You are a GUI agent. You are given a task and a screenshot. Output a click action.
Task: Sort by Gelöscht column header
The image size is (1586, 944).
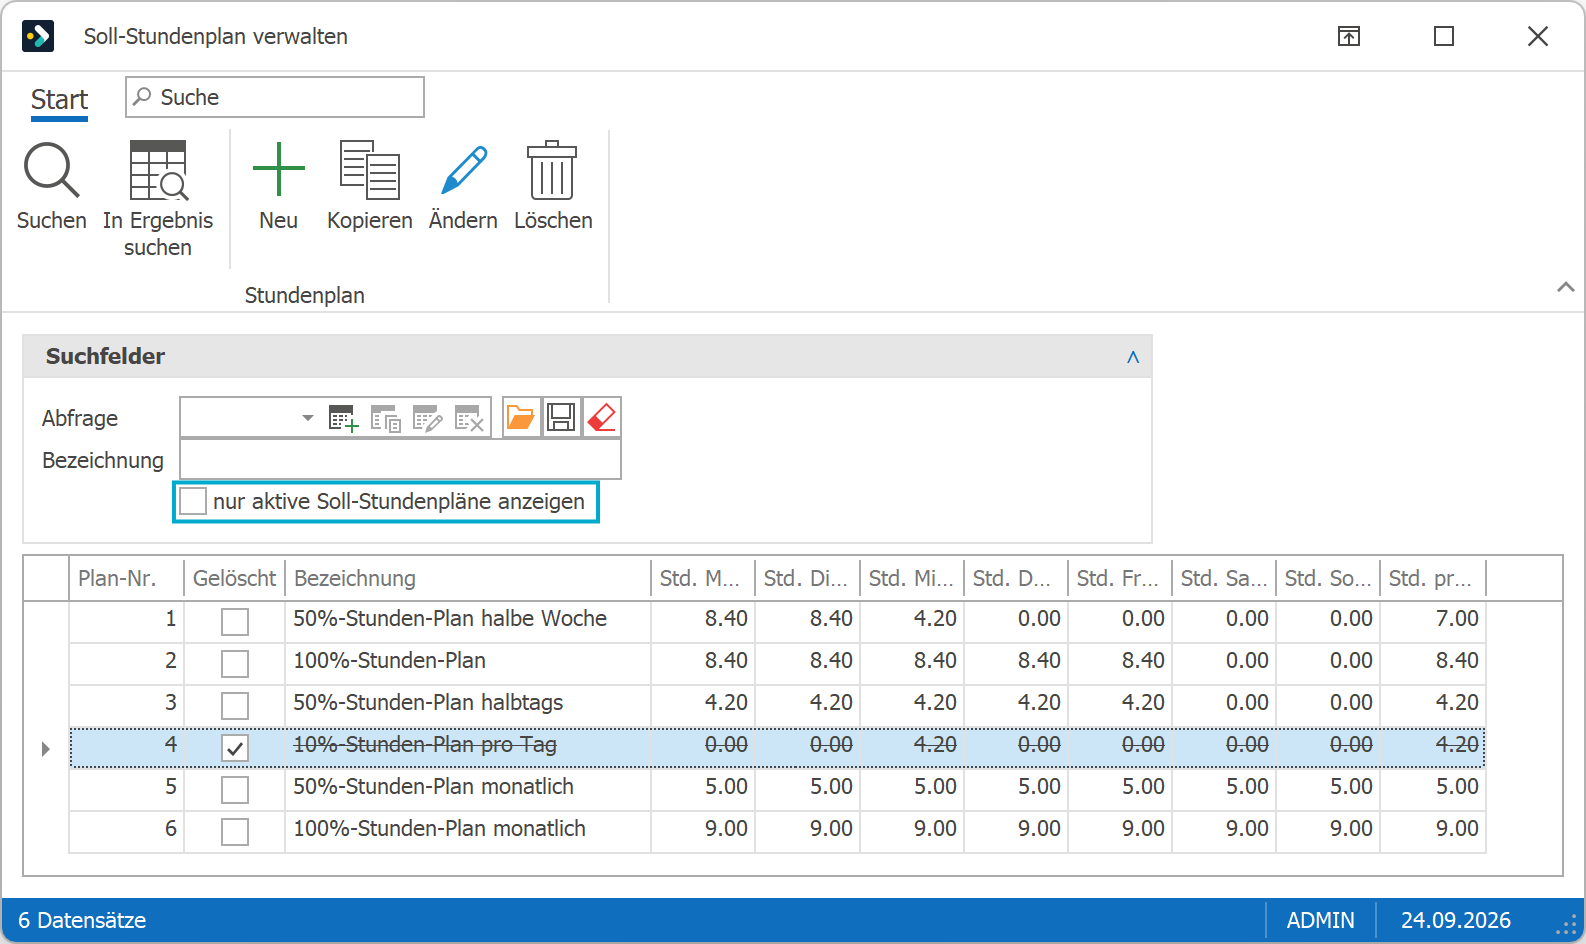[234, 578]
